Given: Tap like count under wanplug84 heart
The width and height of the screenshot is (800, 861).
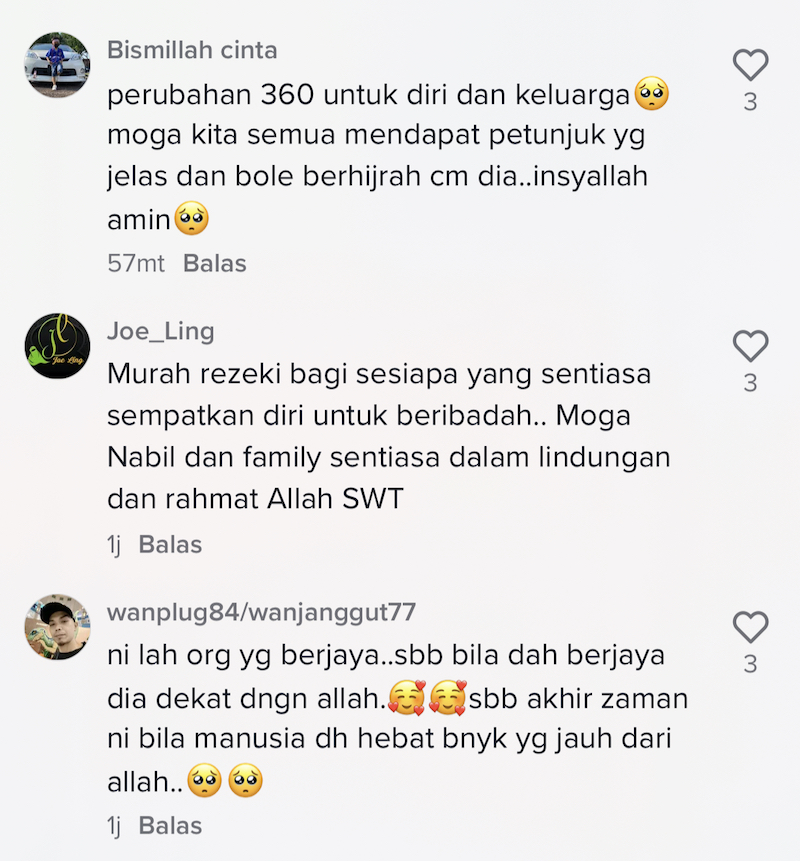Looking at the screenshot, I should 750,664.
